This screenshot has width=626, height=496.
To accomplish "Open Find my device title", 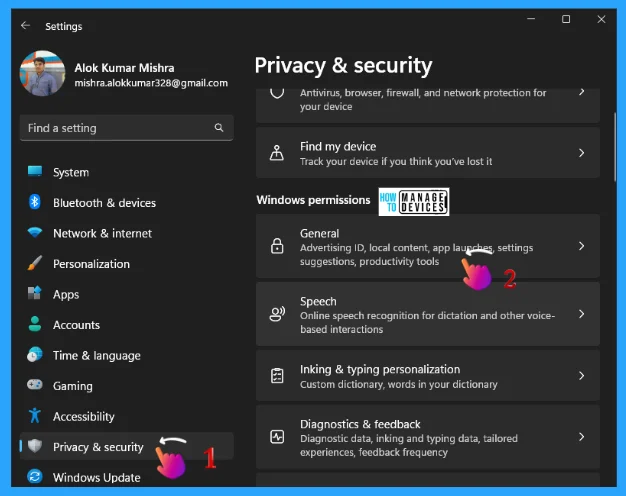I will (338, 147).
